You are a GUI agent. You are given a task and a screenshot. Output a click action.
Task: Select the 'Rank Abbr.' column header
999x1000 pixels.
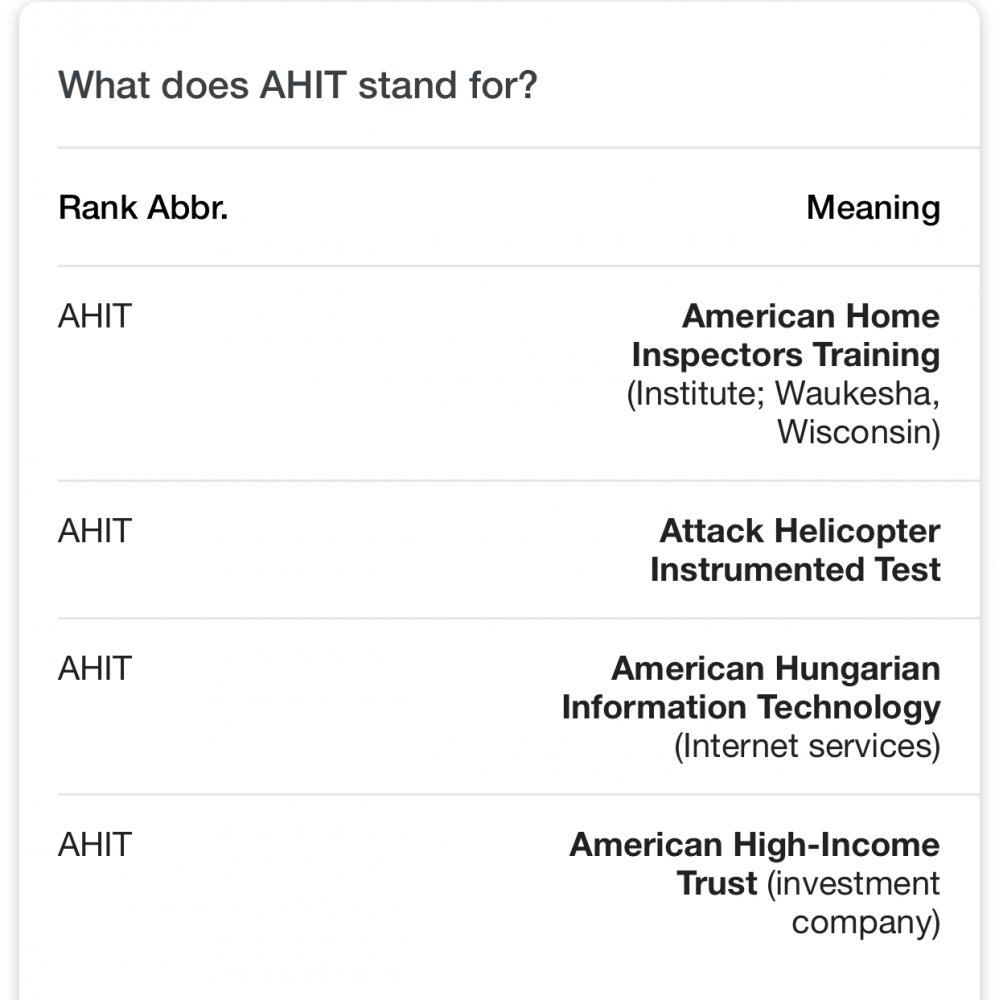pyautogui.click(x=143, y=208)
